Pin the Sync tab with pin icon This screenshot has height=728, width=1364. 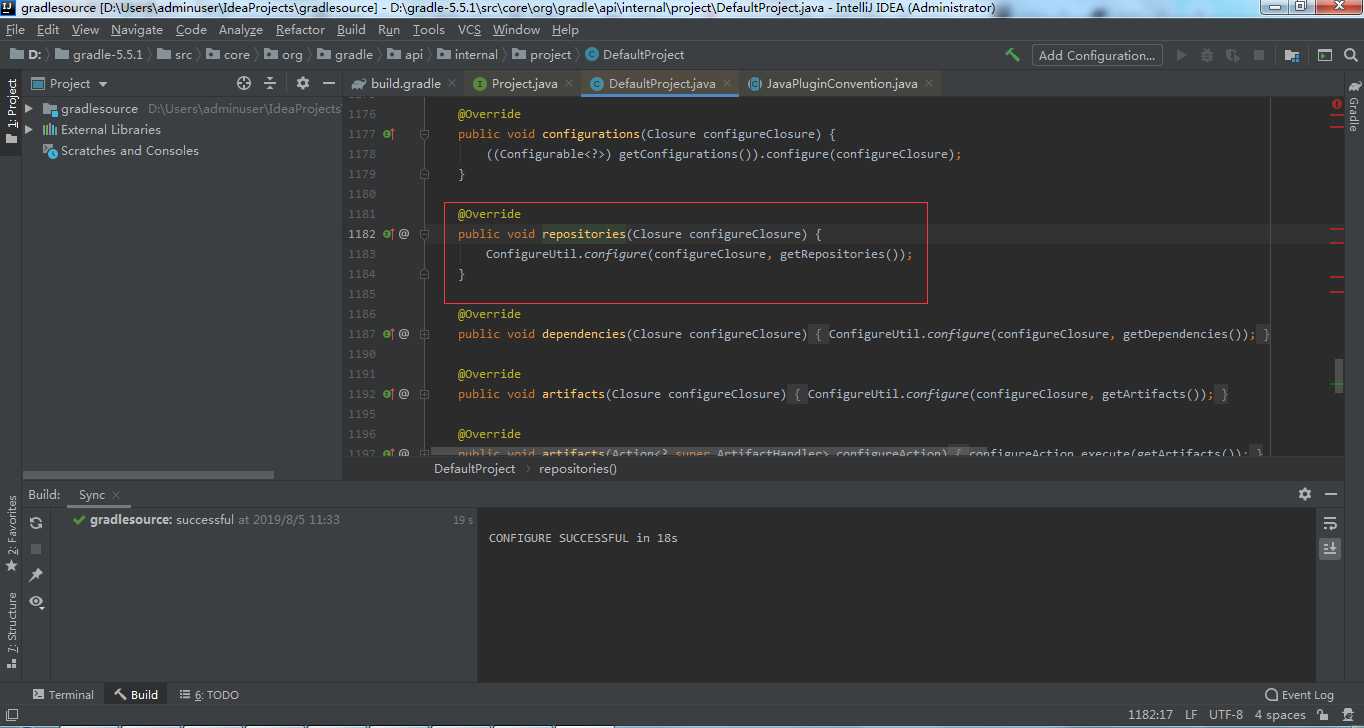click(36, 575)
